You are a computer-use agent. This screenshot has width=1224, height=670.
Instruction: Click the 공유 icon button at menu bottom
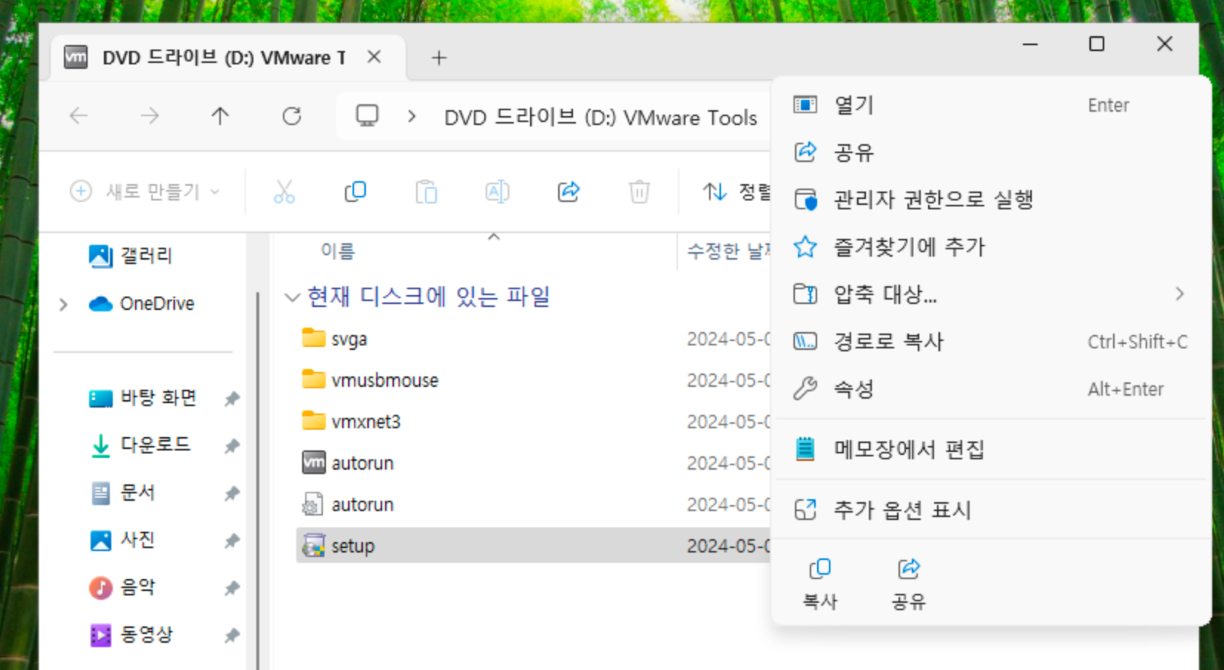909,584
